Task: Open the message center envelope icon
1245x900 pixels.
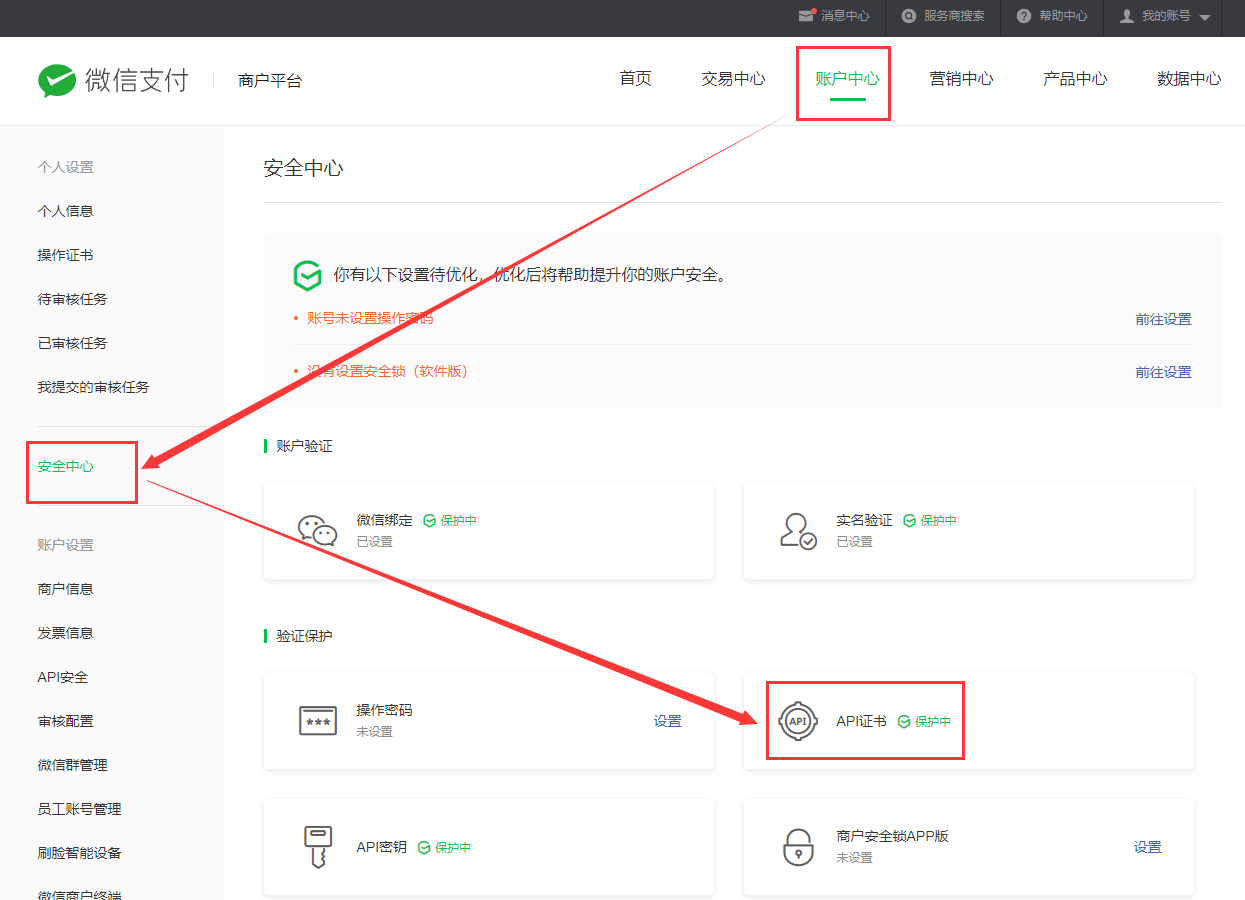Action: (x=807, y=16)
